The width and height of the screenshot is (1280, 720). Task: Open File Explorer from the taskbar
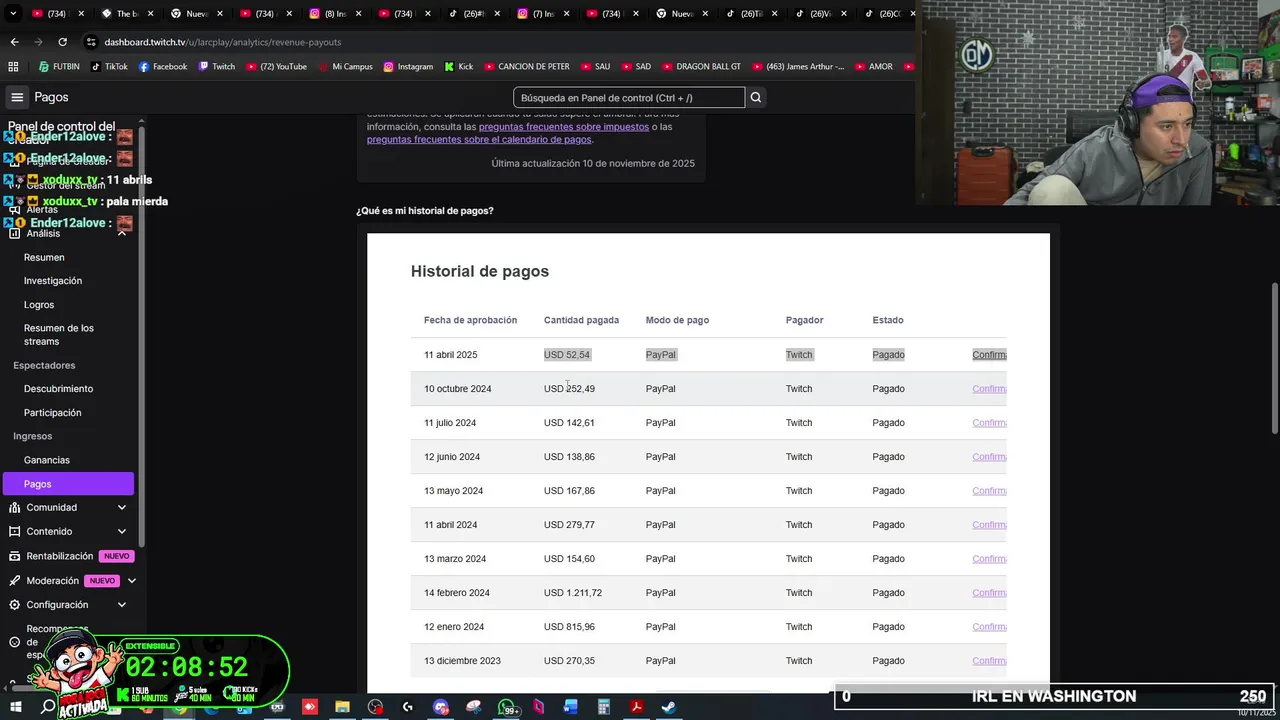(x=342, y=707)
